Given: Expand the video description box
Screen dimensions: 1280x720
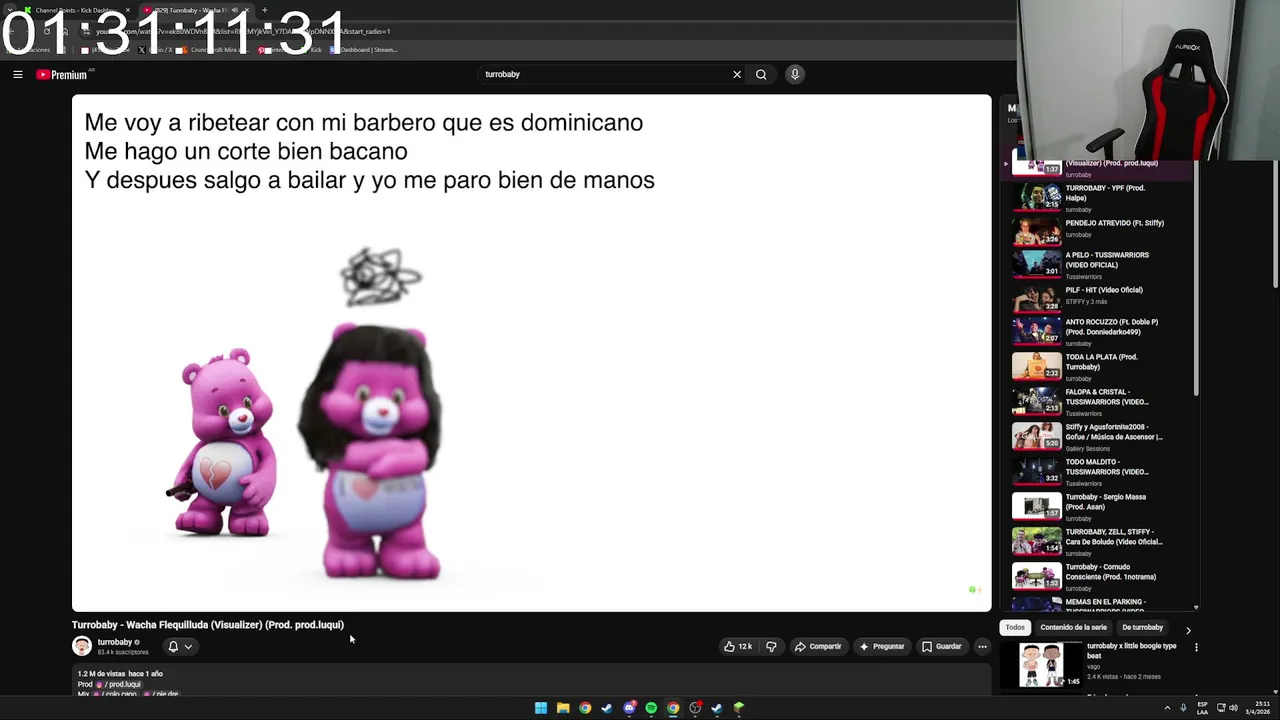Looking at the screenshot, I should [531, 680].
